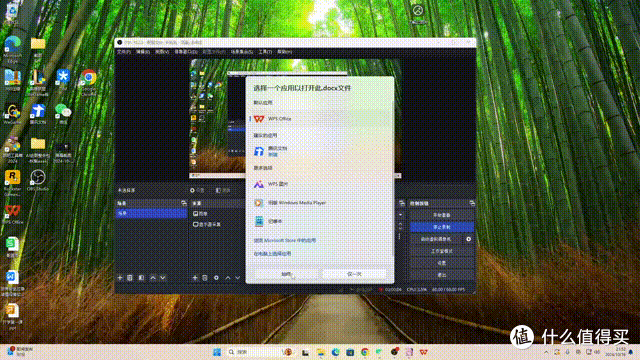Open source properties gear icon

point(216,278)
